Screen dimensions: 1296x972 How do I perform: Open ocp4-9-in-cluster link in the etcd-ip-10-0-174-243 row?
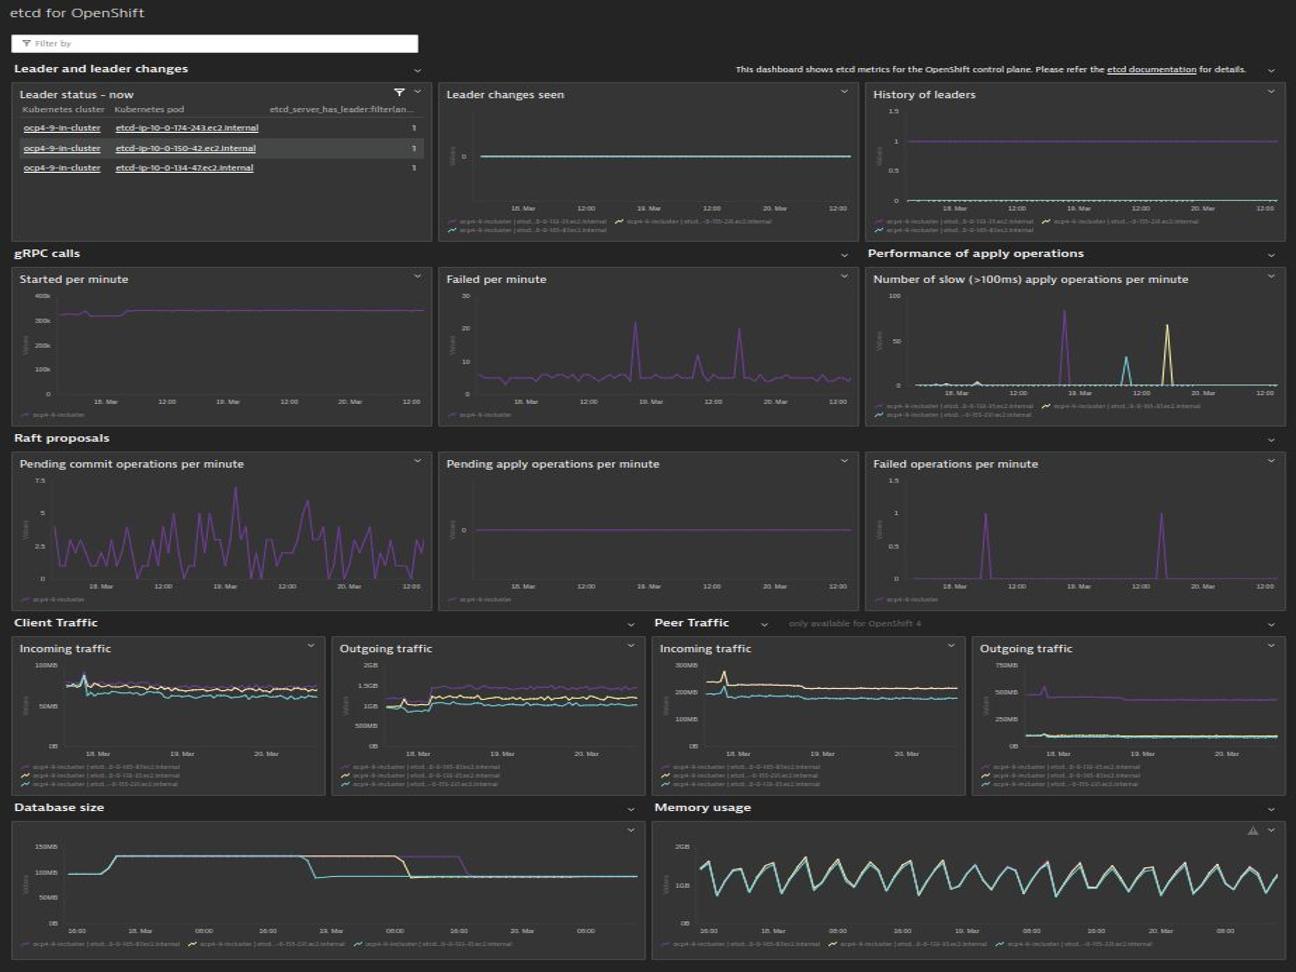click(62, 128)
